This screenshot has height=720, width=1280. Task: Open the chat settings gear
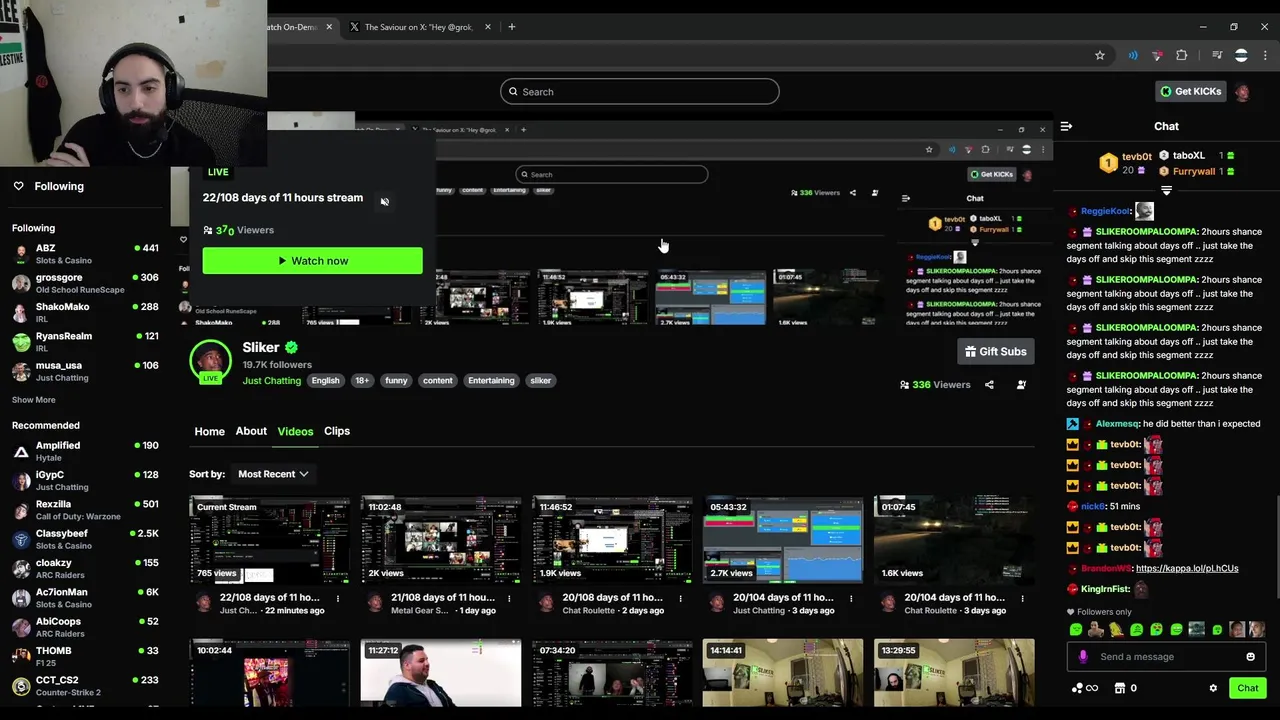point(1213,688)
